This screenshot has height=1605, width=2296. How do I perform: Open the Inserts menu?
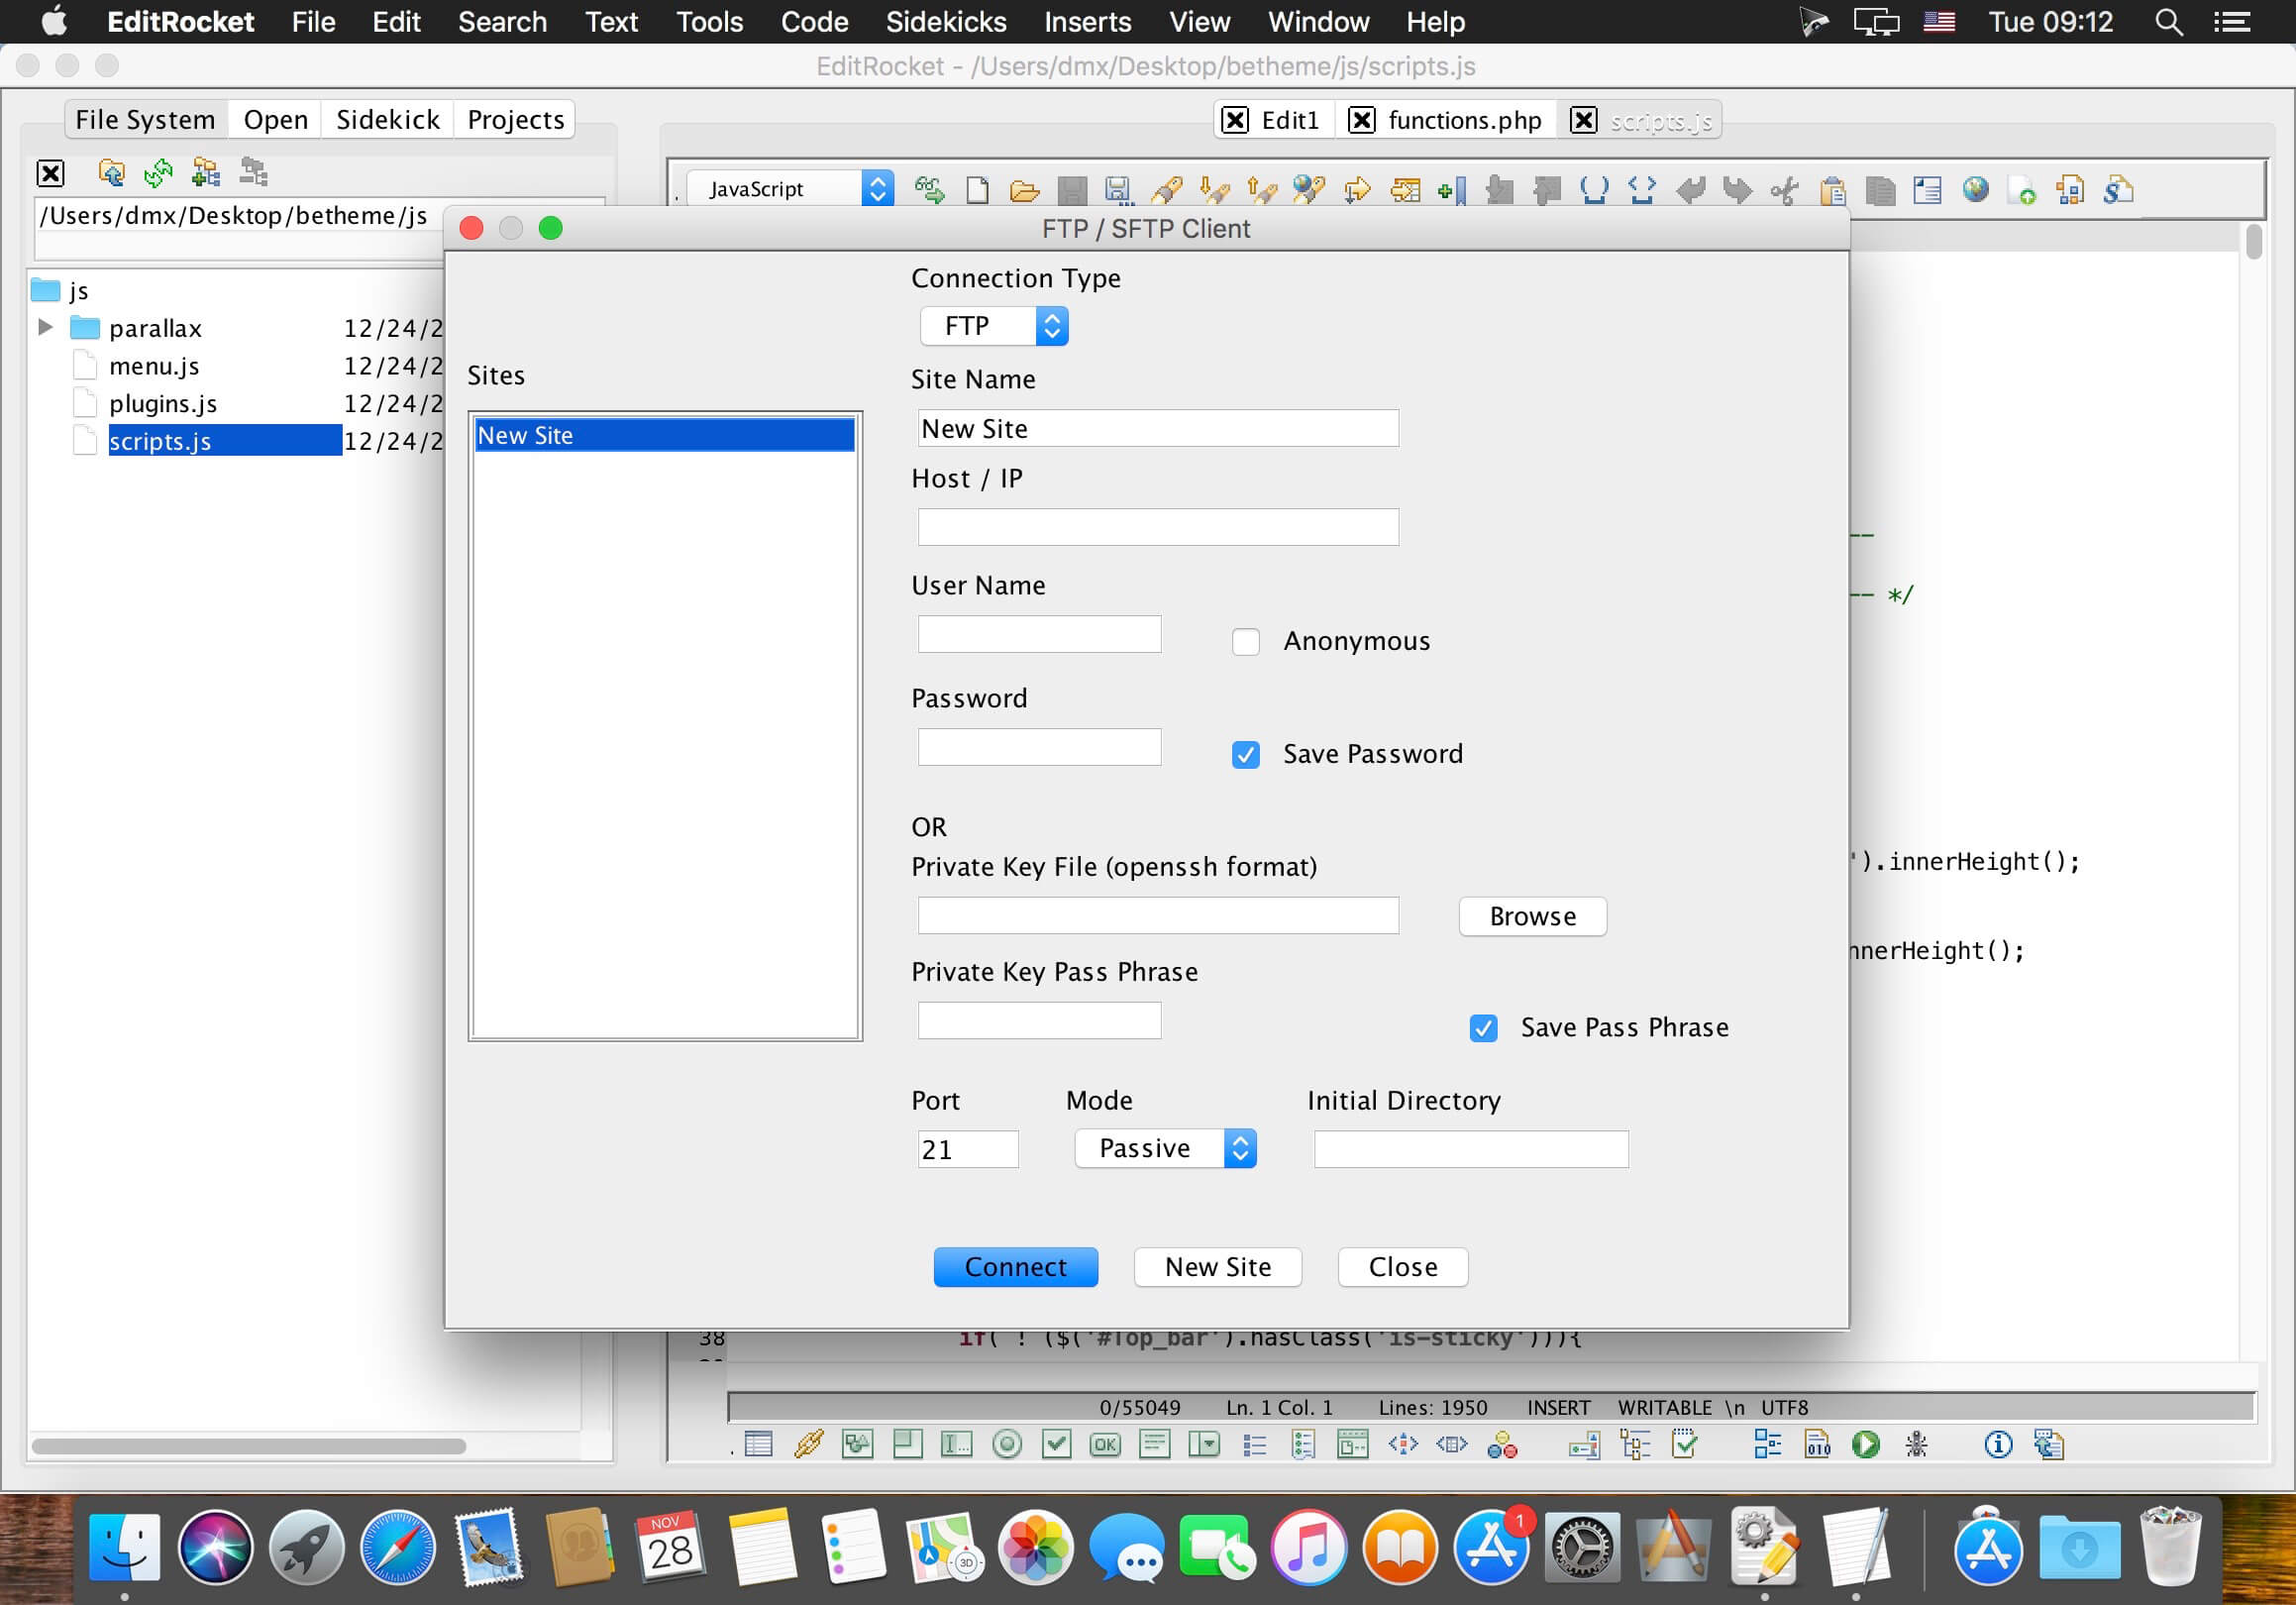1087,22
